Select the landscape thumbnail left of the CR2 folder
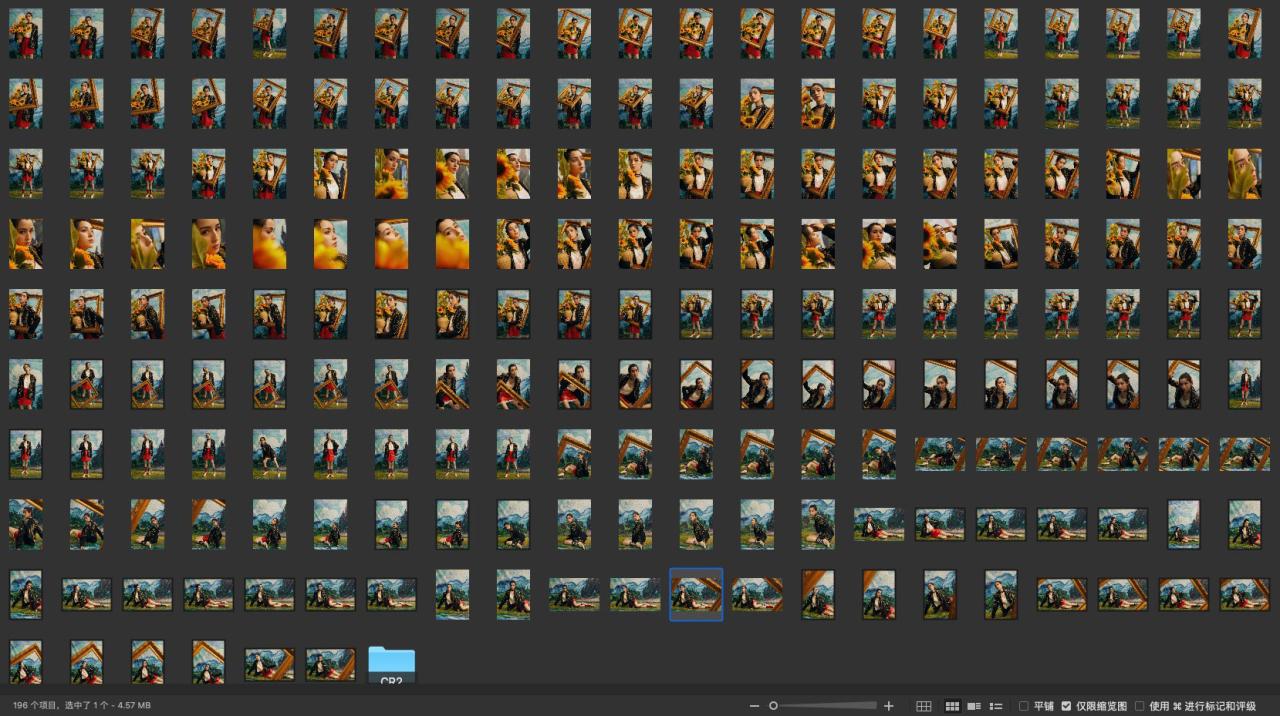This screenshot has width=1280, height=716. tap(330, 665)
